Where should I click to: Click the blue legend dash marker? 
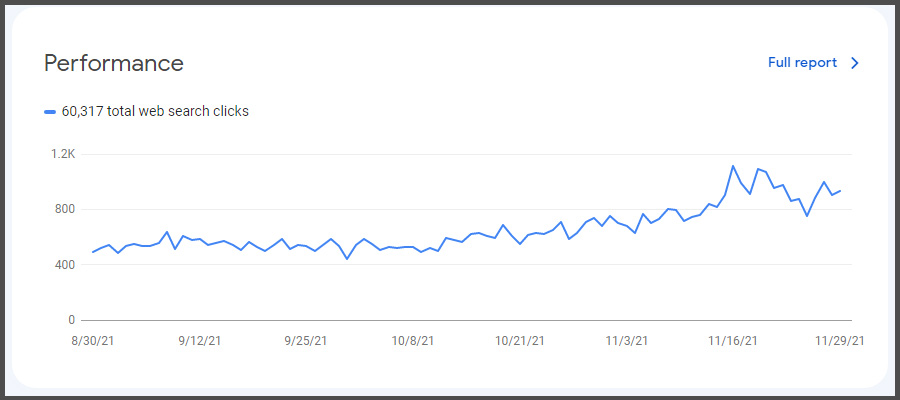click(x=50, y=112)
